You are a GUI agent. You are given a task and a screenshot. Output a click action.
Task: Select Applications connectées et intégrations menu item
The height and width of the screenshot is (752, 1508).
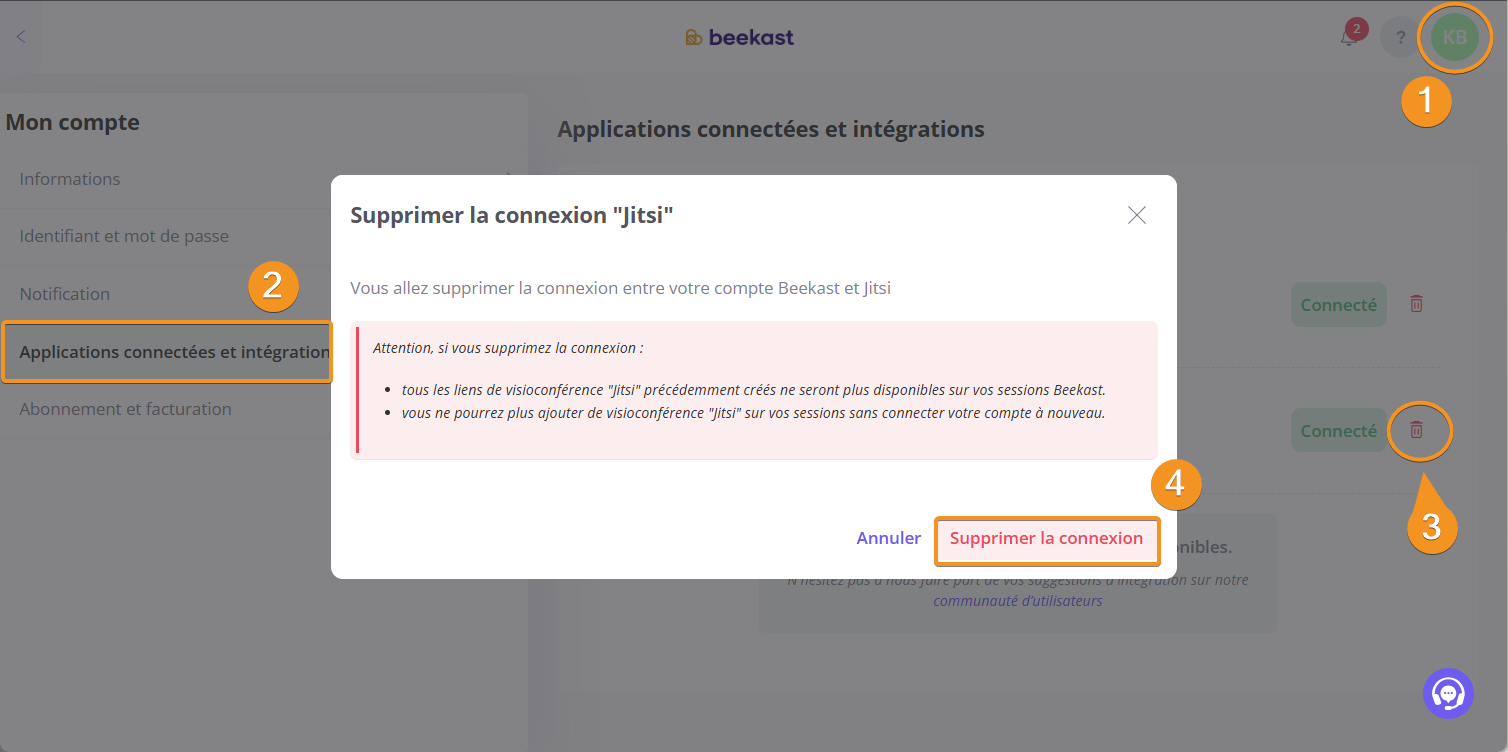coord(167,352)
